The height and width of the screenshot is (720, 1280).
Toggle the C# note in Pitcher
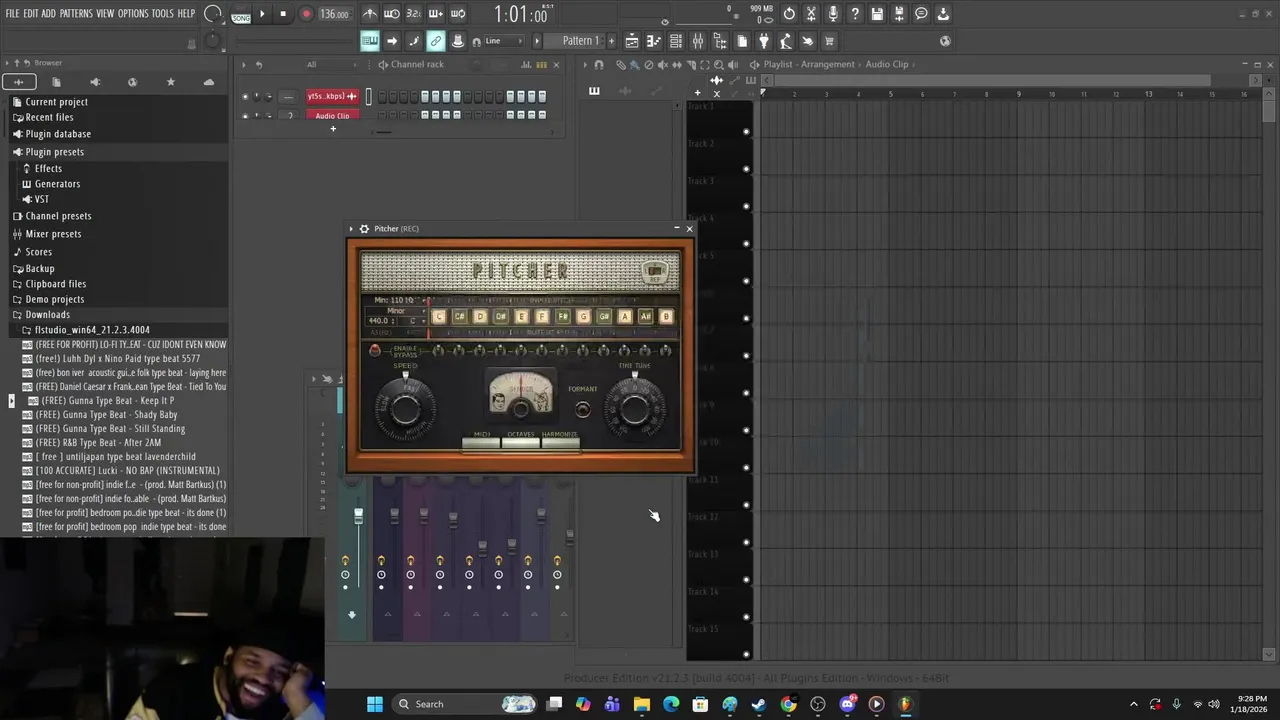pos(459,316)
